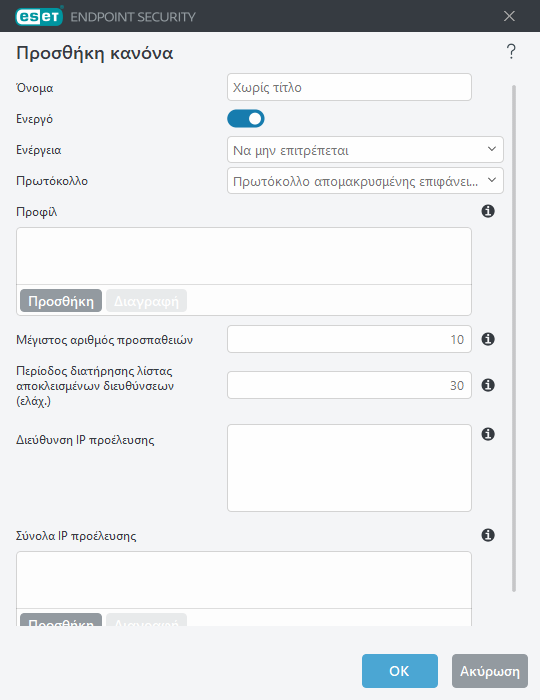Expand the Πρωτόκολλο dropdown
Screen dimensions: 540x700
coord(365,181)
